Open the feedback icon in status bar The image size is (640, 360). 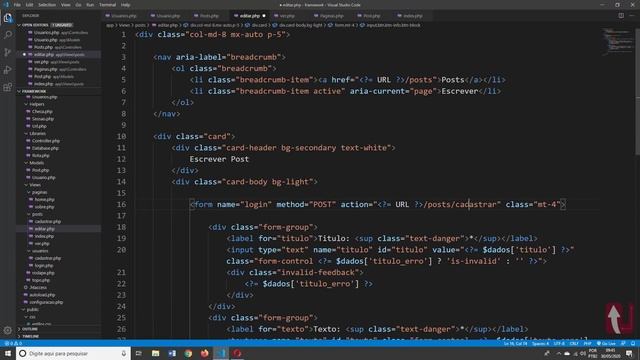[623, 343]
